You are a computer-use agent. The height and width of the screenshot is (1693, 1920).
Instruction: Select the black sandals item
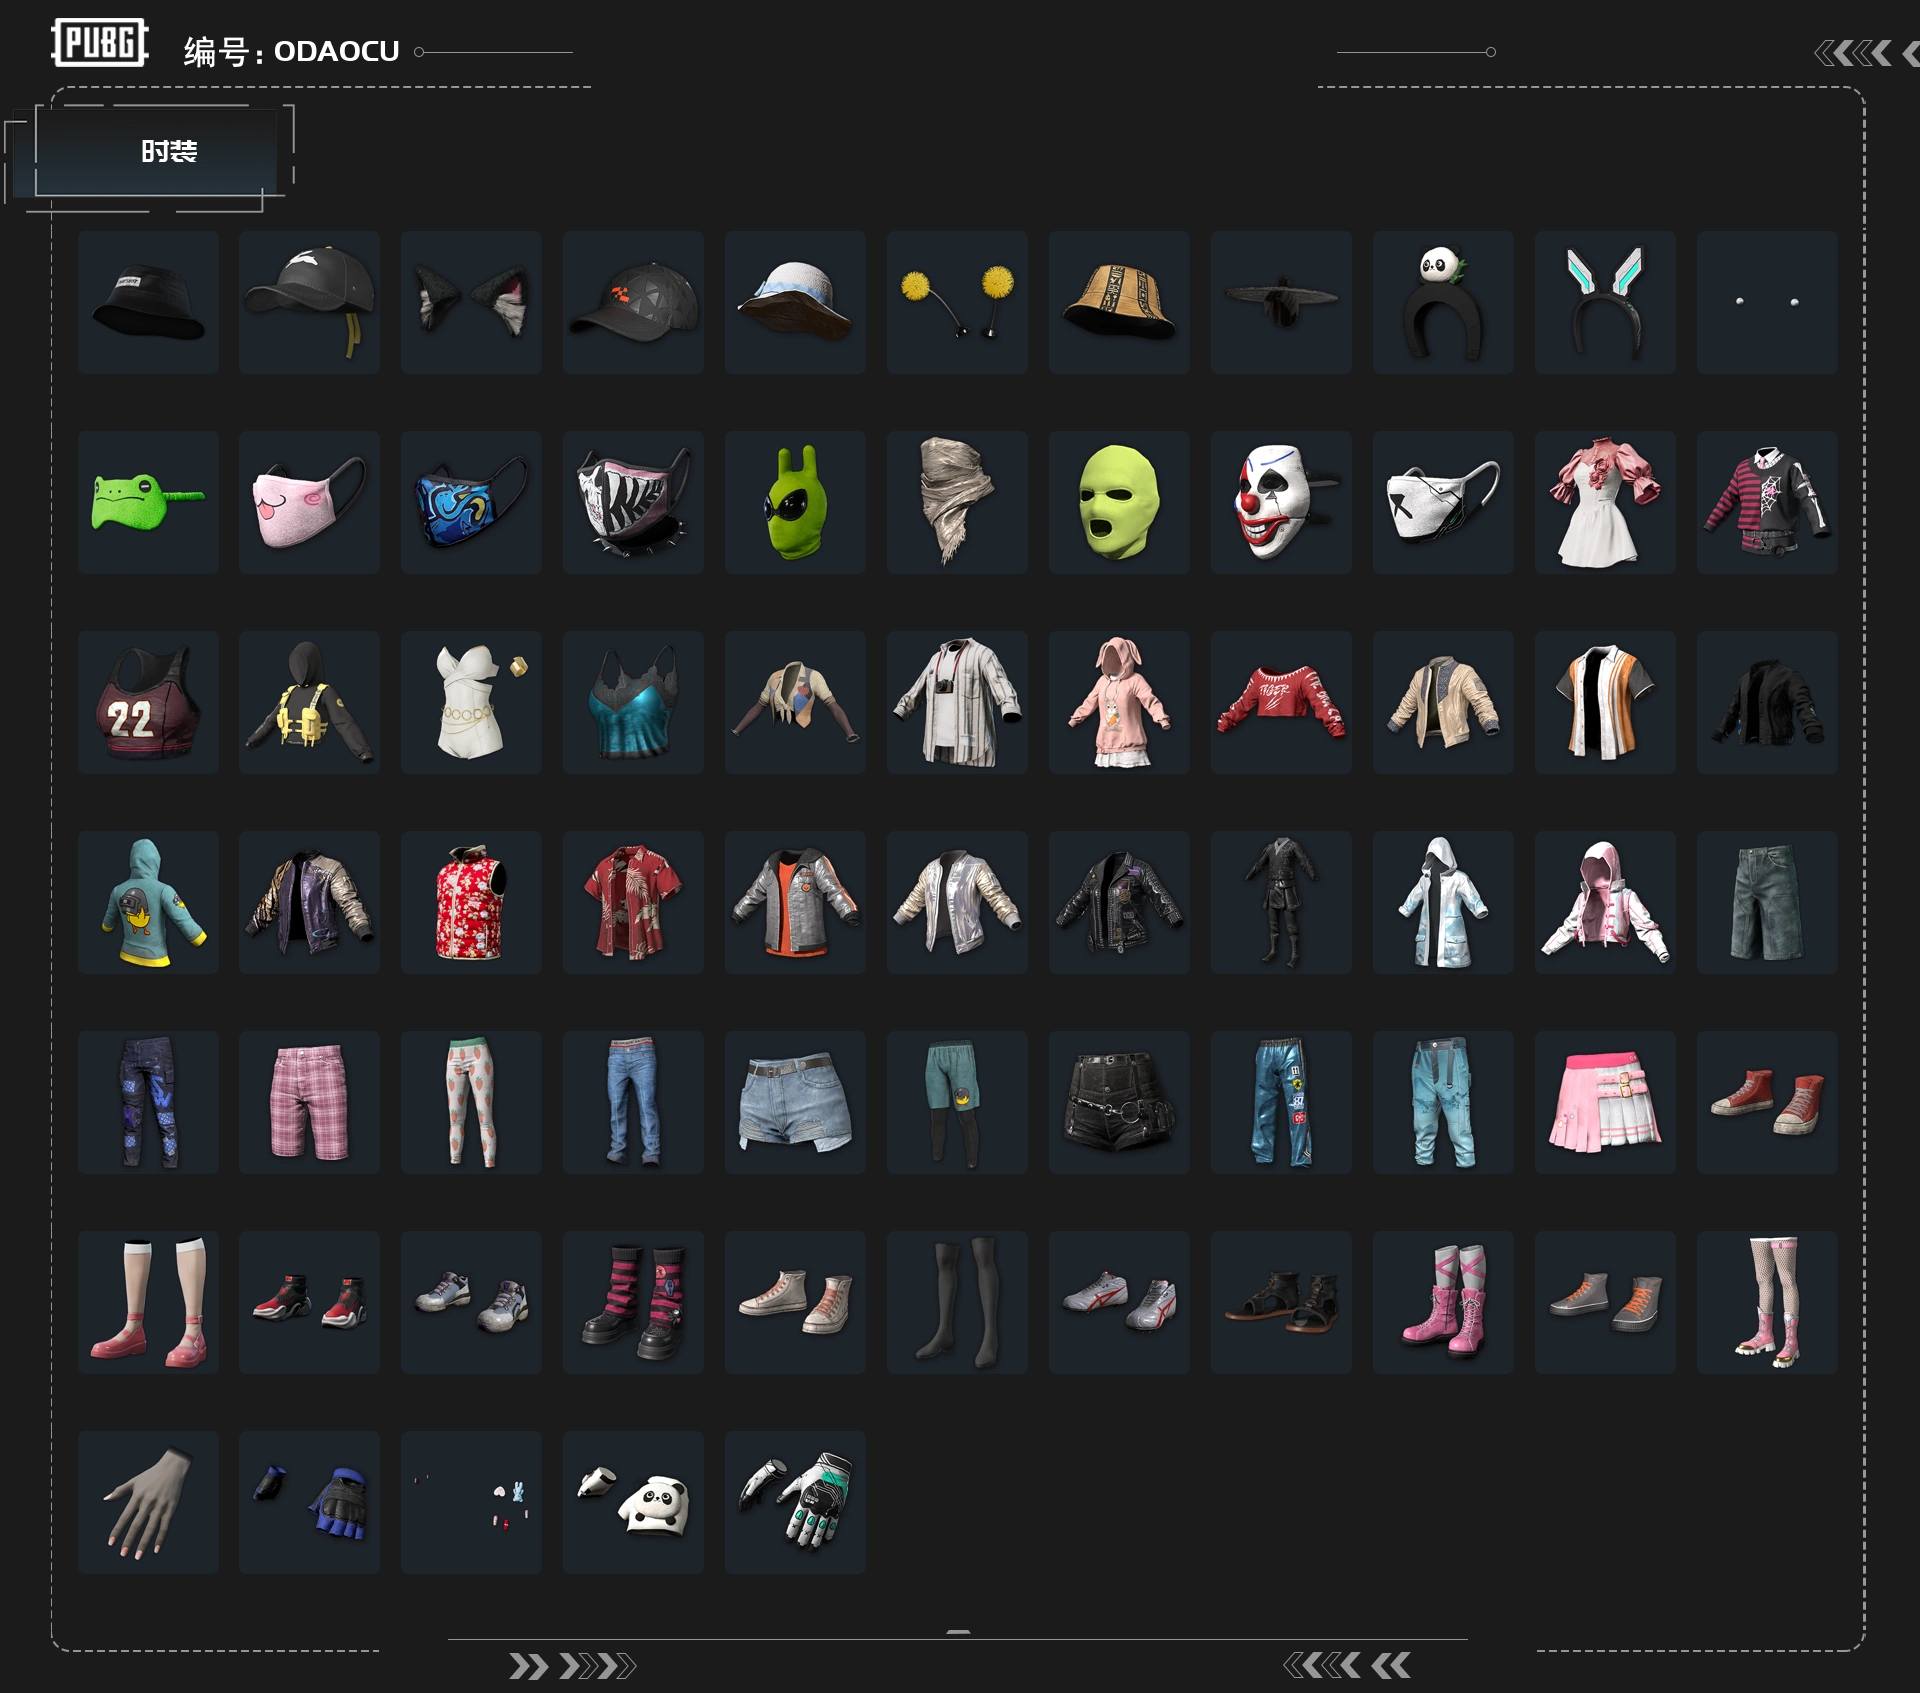click(1281, 1302)
